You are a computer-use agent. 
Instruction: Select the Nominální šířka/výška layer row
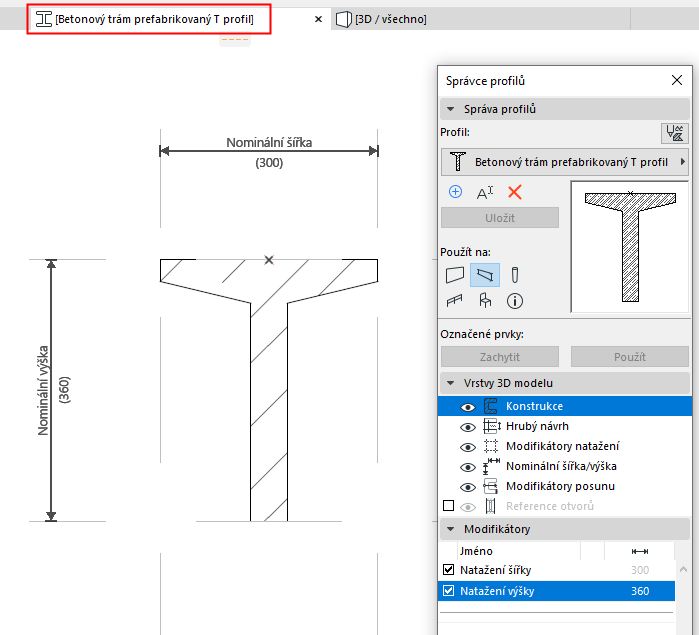[560, 467]
